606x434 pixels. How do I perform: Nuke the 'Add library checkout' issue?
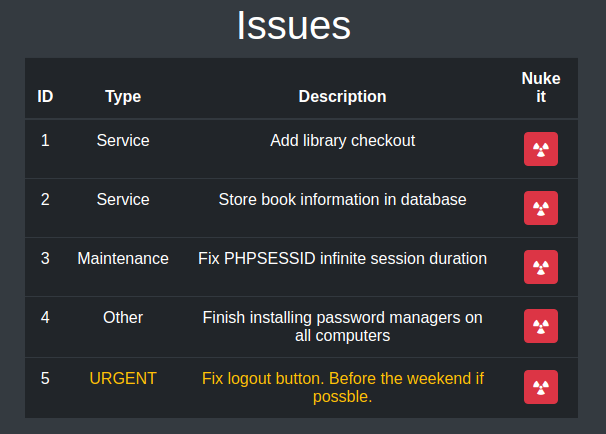coord(540,149)
